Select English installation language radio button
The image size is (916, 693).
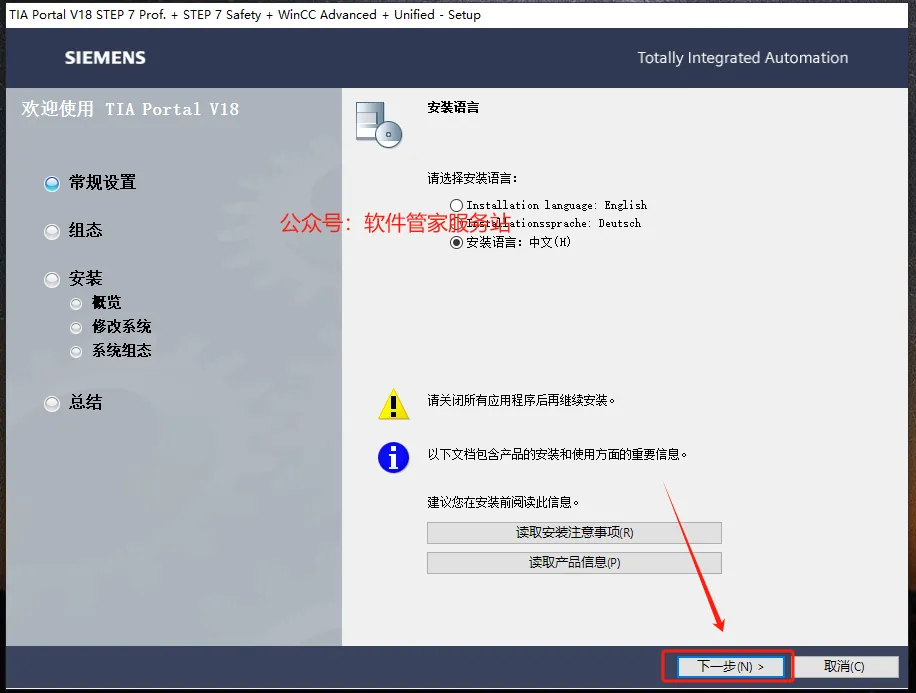point(457,205)
